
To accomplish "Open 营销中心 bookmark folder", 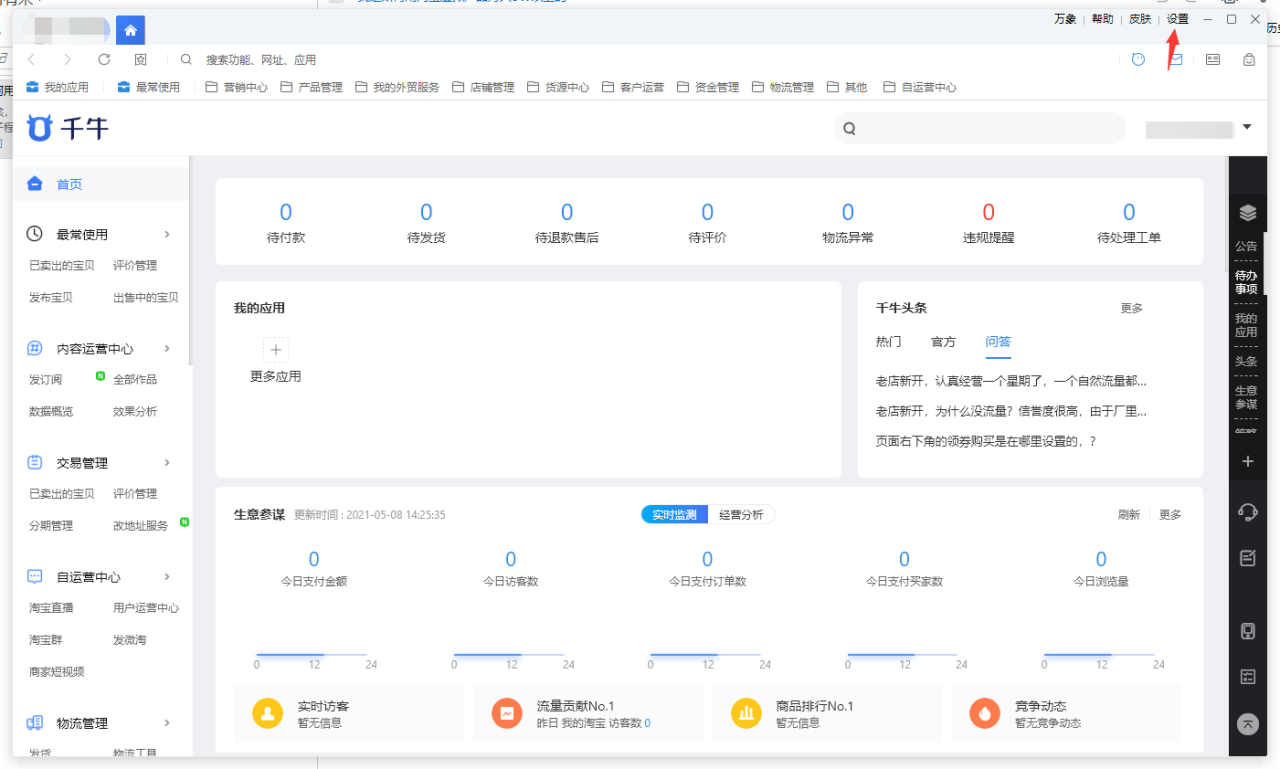I will coord(237,87).
